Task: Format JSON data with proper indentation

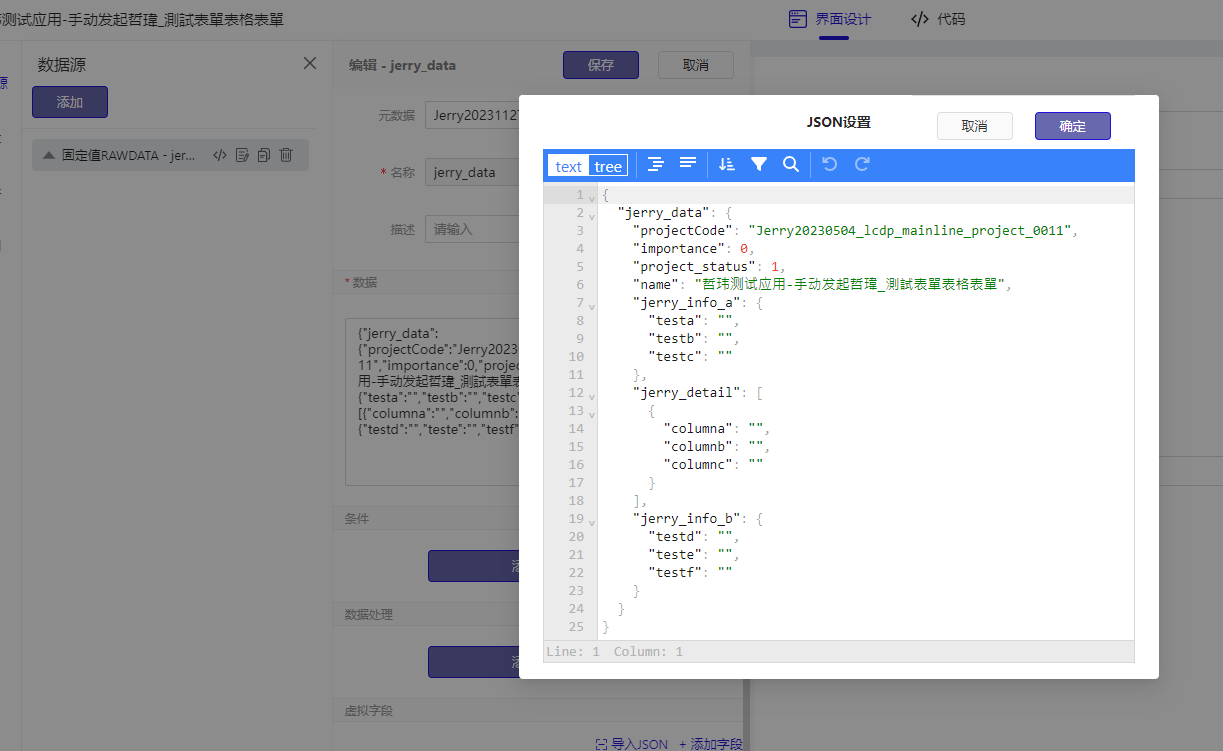Action: click(x=656, y=164)
